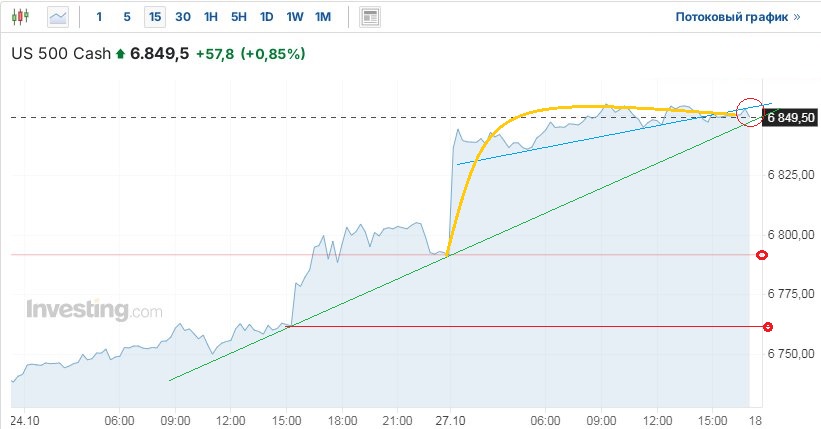The width and height of the screenshot is (821, 429).
Task: Click the red circle annotation at the chart tip
Action: 749,112
